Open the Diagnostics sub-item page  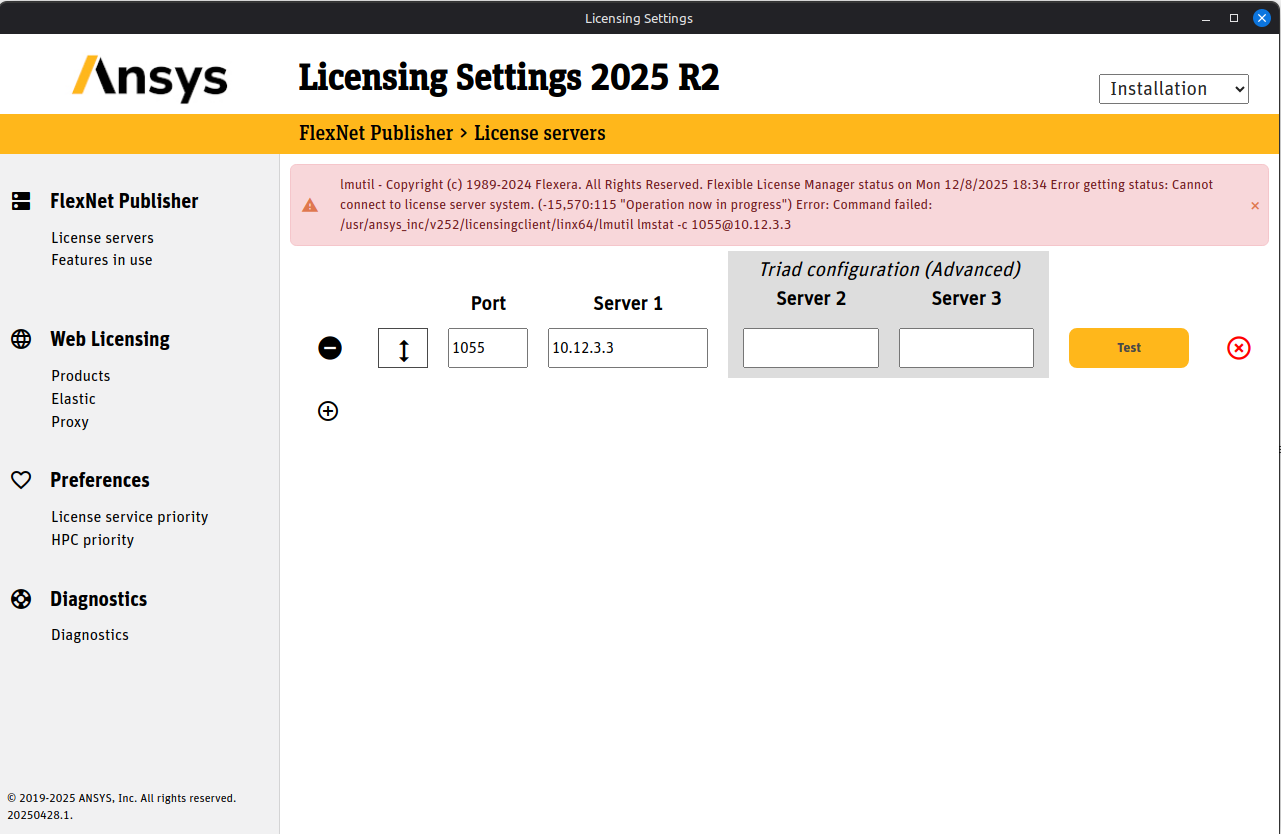(90, 635)
